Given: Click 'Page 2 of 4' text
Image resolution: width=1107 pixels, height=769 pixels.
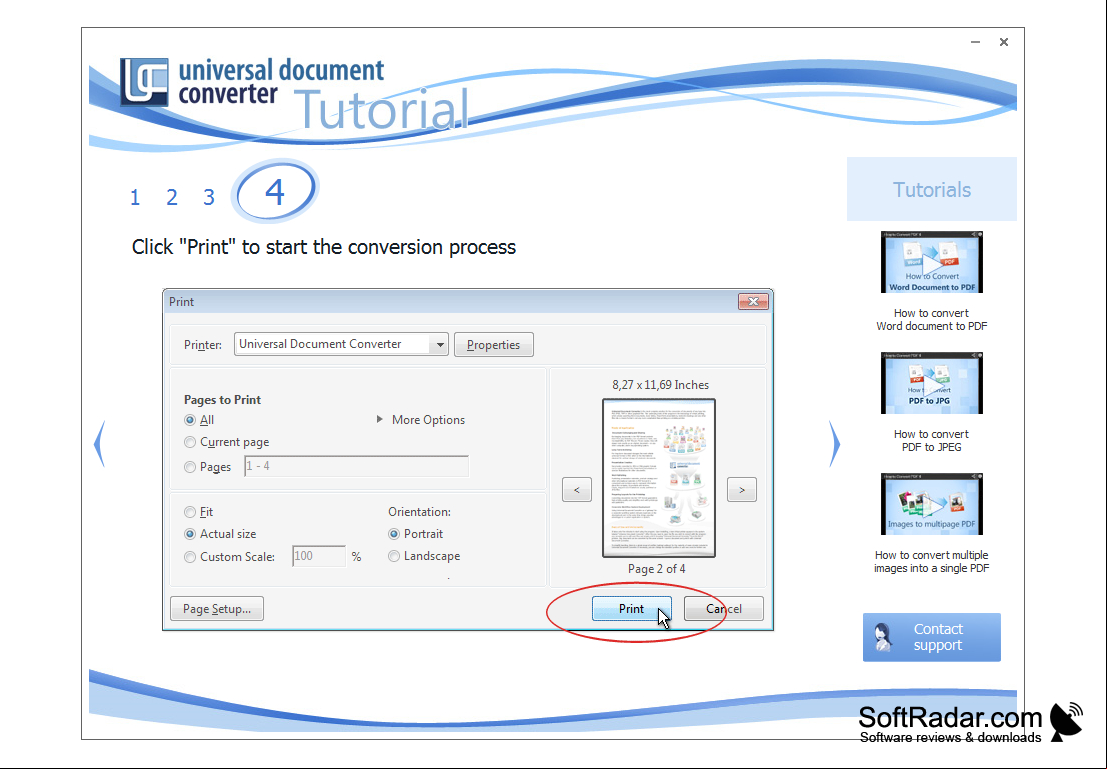Looking at the screenshot, I should (x=657, y=568).
